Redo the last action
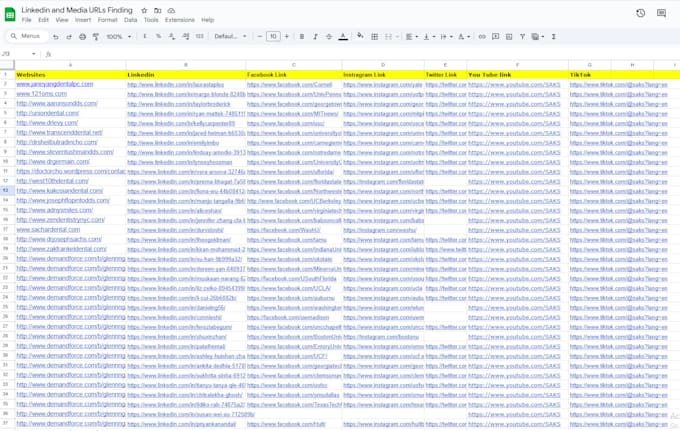680x431 pixels. point(69,37)
